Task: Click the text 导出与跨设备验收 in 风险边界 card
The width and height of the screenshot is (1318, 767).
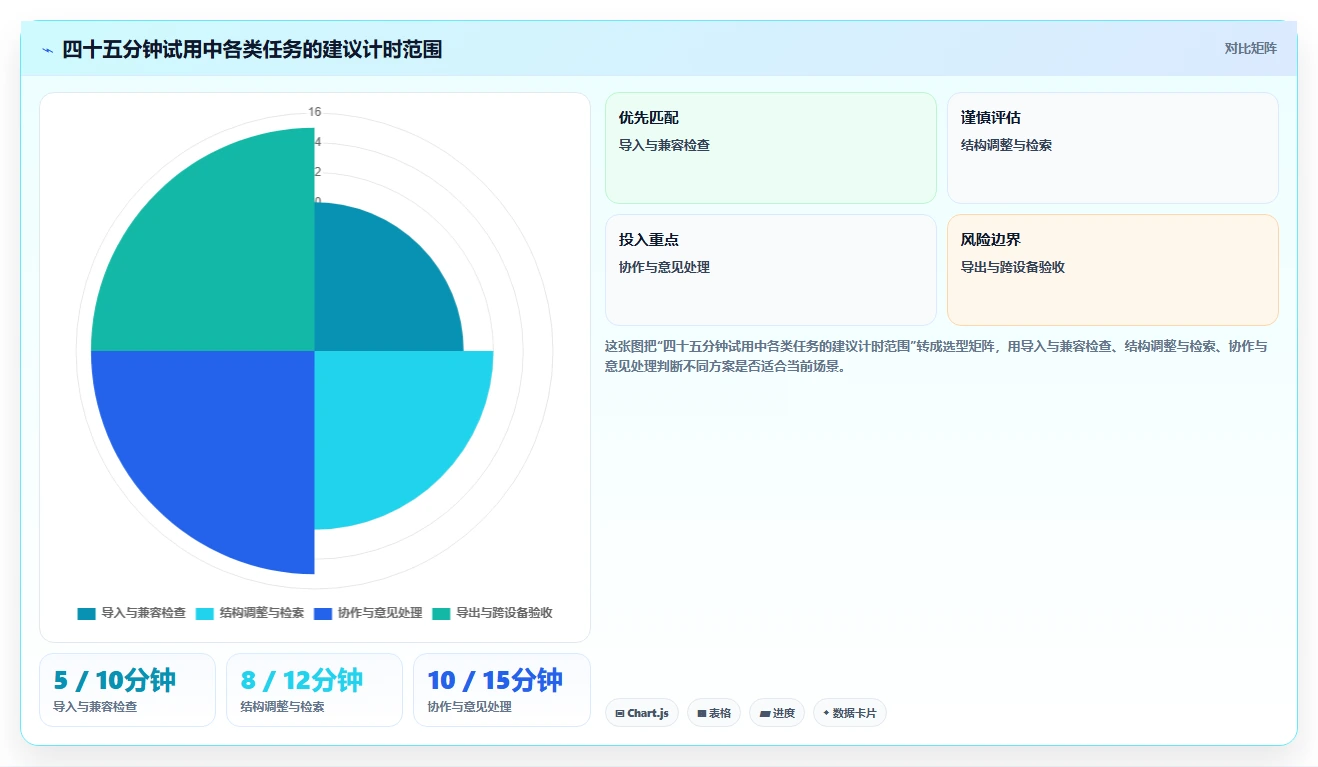Action: [x=1013, y=267]
